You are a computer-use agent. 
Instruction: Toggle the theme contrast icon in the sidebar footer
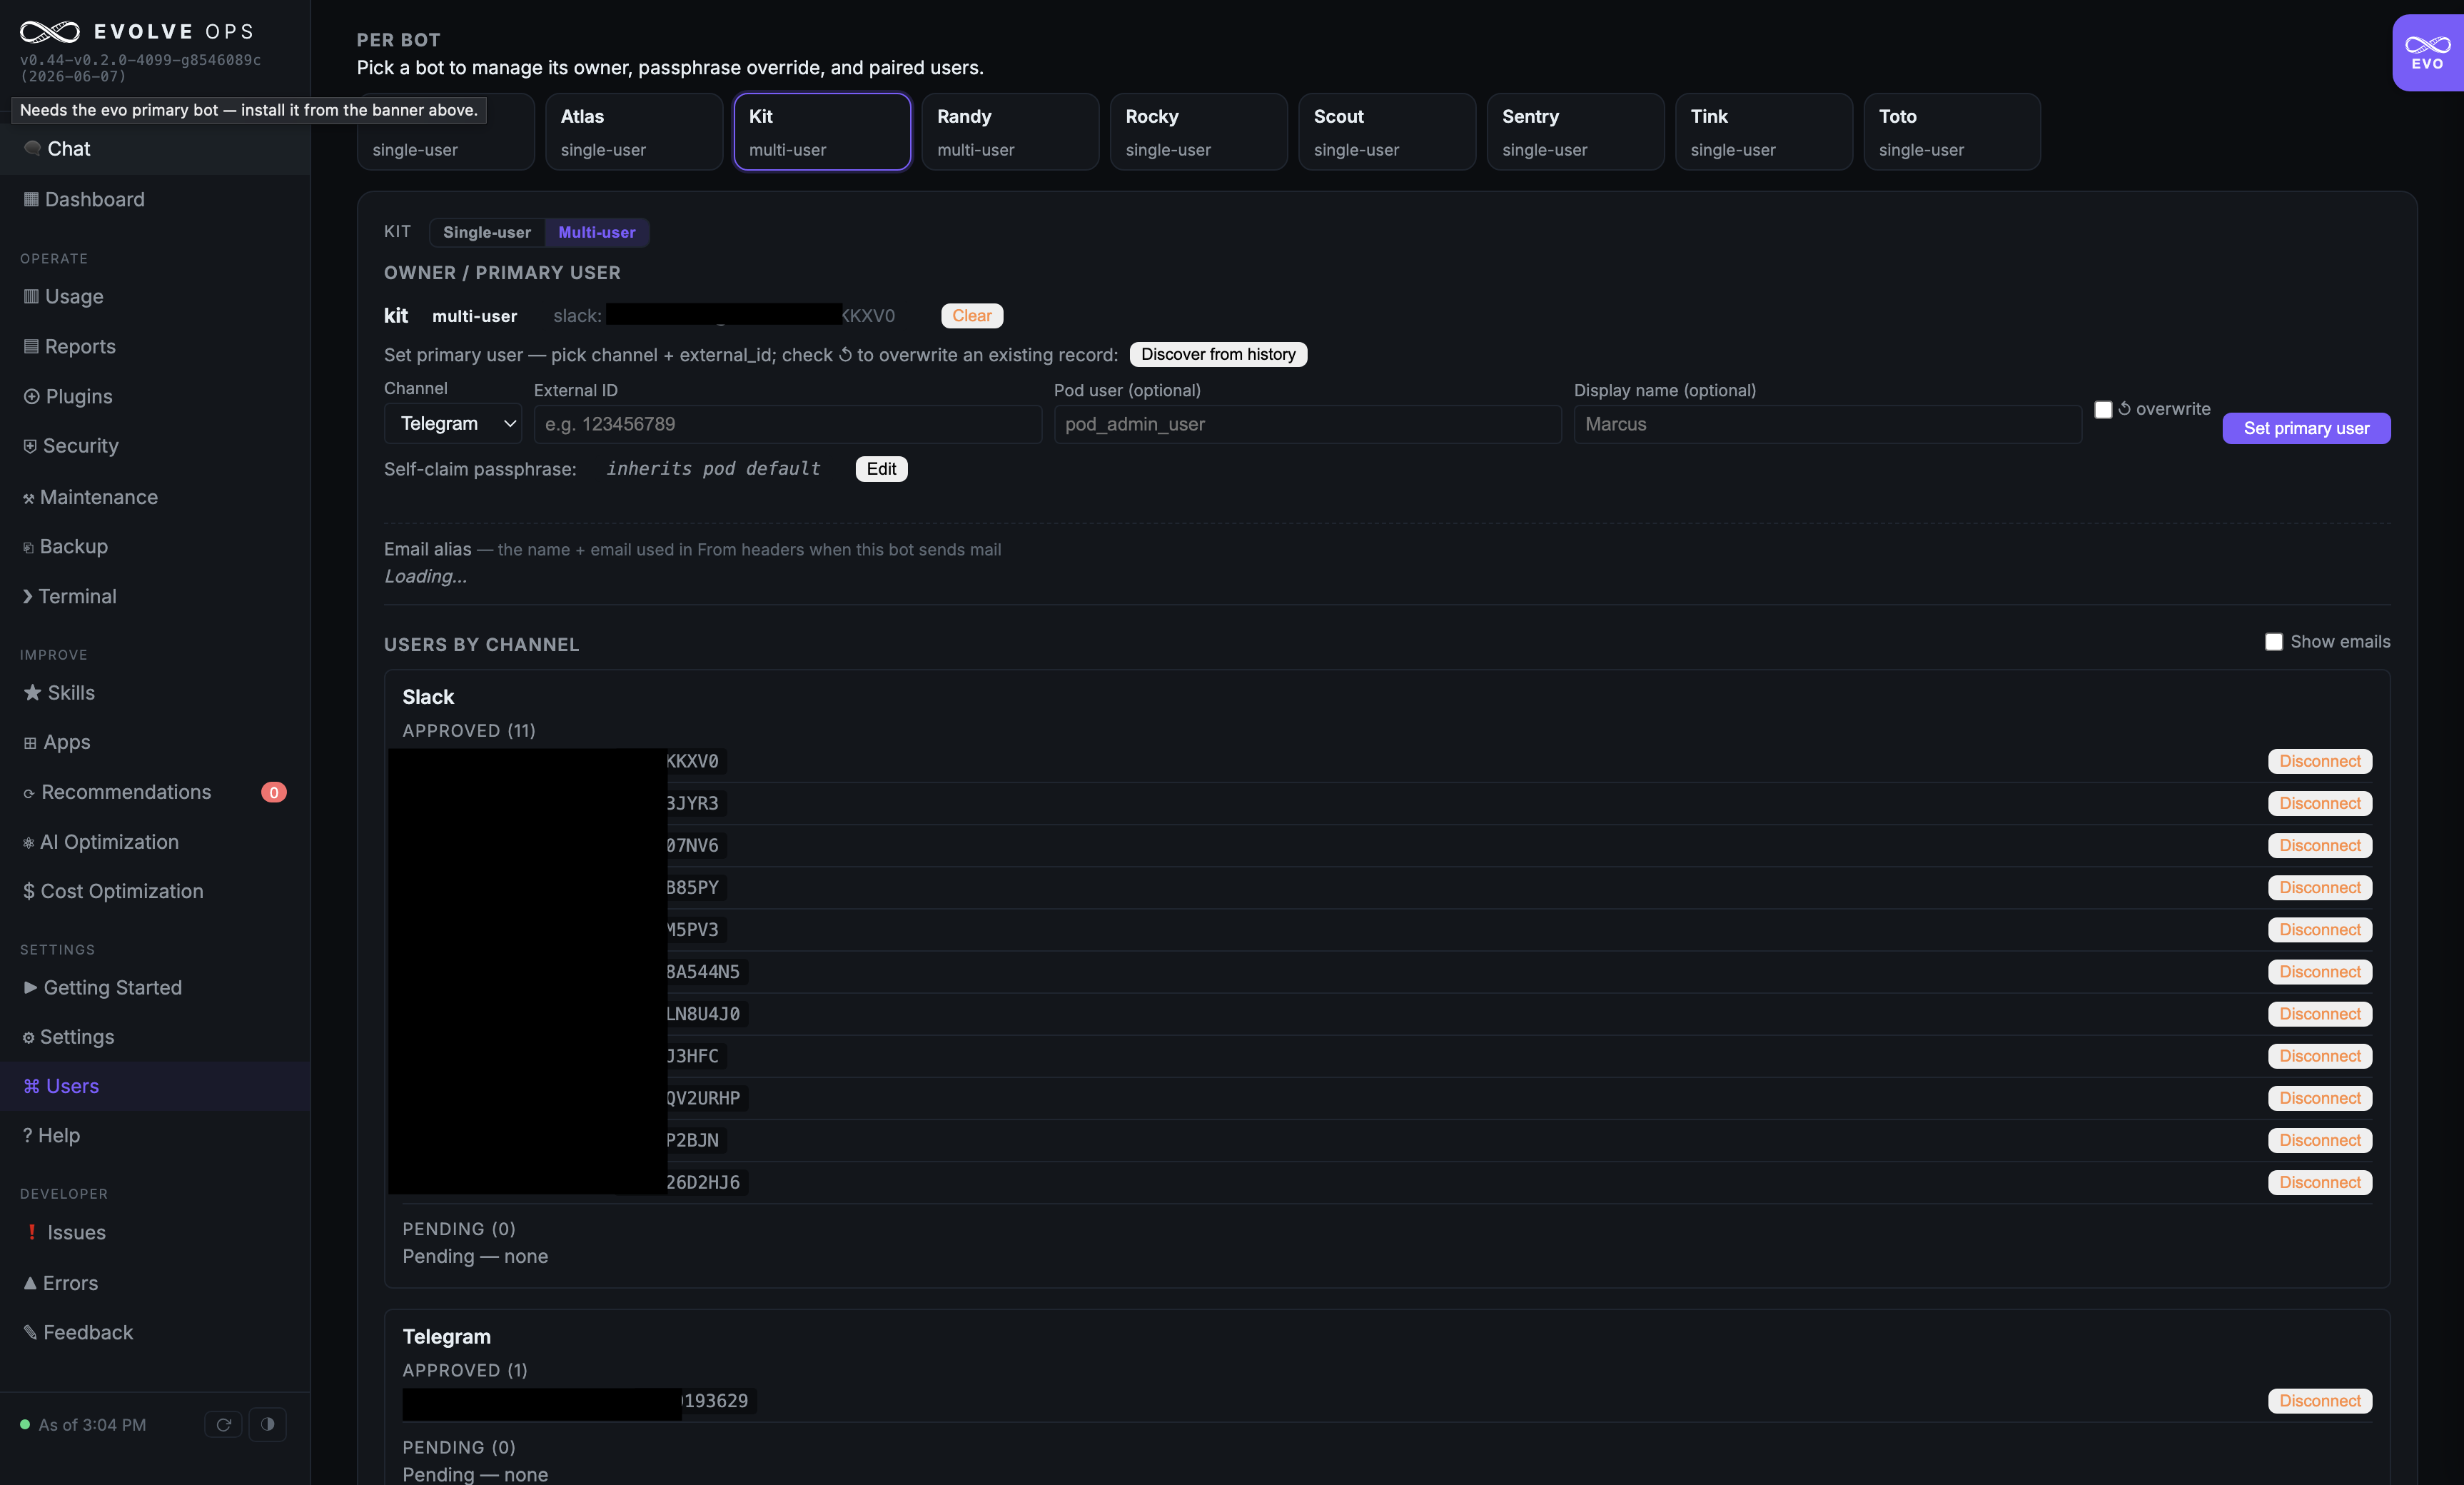(x=267, y=1424)
